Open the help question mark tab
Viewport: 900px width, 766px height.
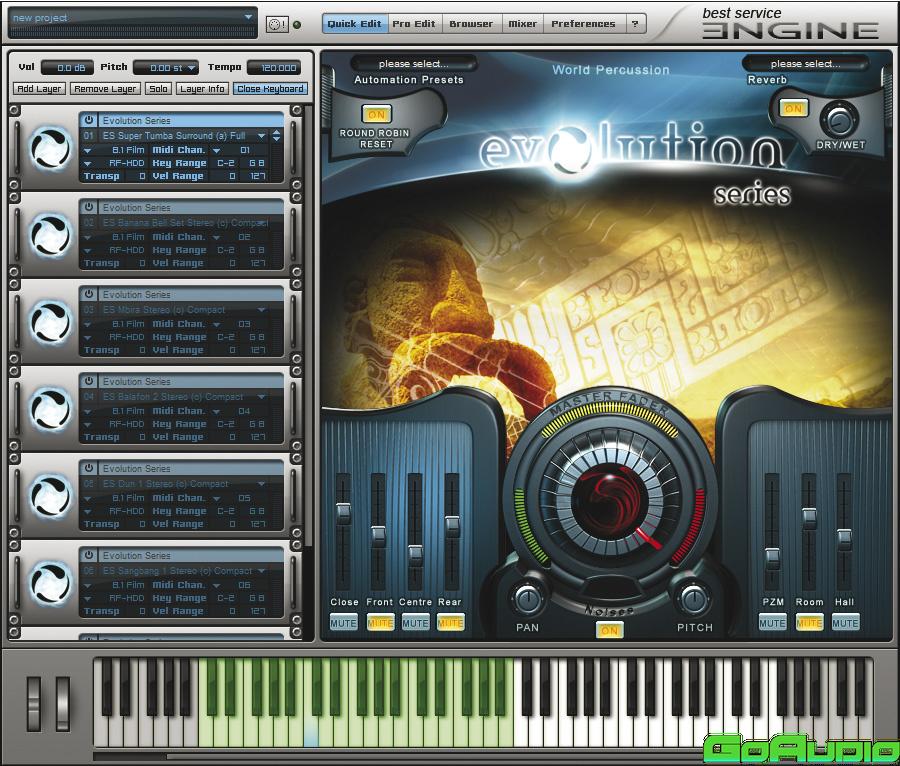pyautogui.click(x=635, y=24)
